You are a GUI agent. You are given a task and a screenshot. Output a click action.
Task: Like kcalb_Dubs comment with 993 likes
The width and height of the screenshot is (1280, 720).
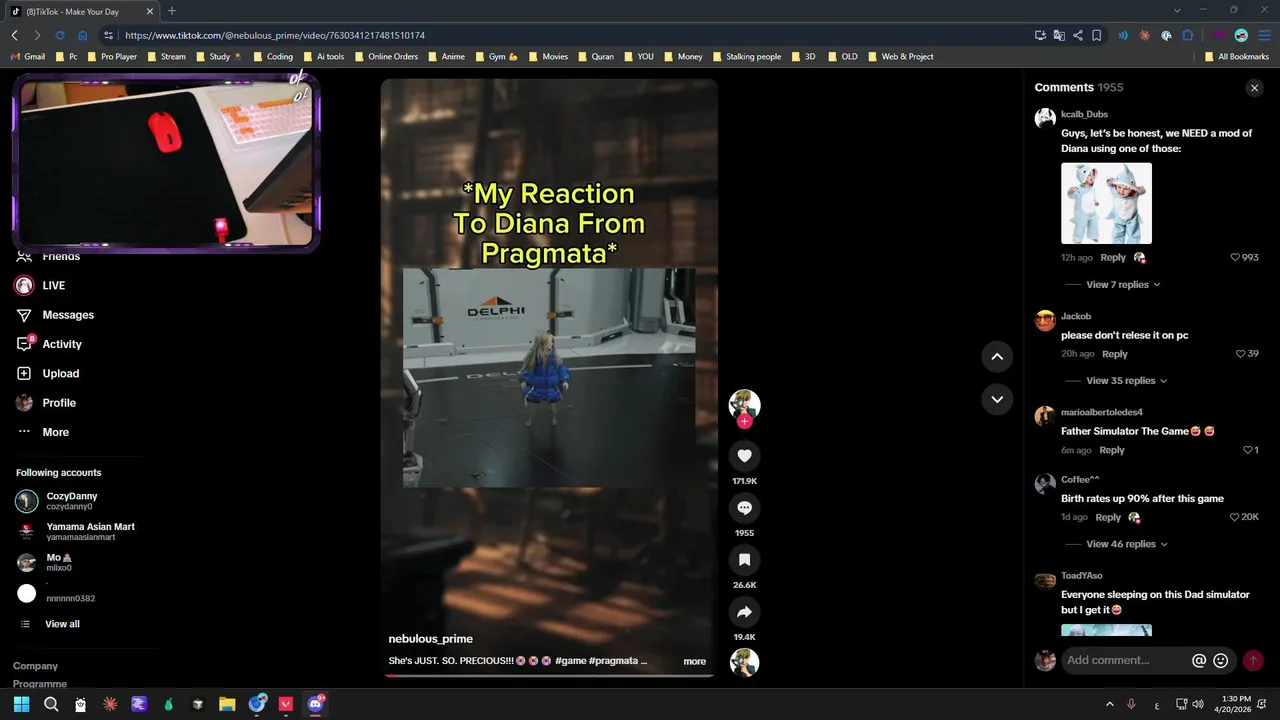click(1235, 258)
